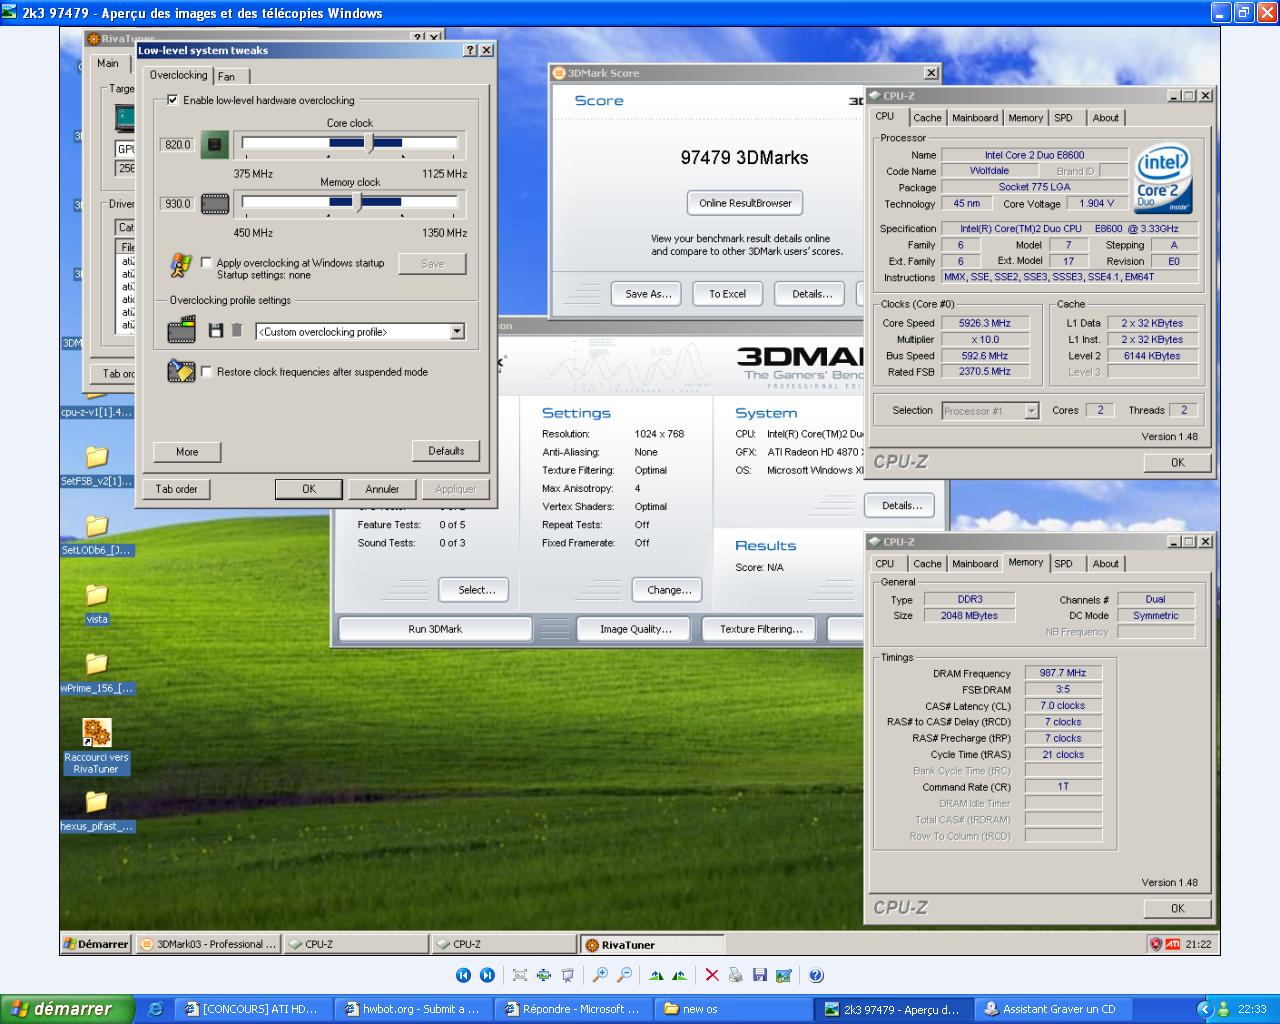Click the GPU chip icon beside core clock
Viewport: 1280px width, 1024px height.
214,145
